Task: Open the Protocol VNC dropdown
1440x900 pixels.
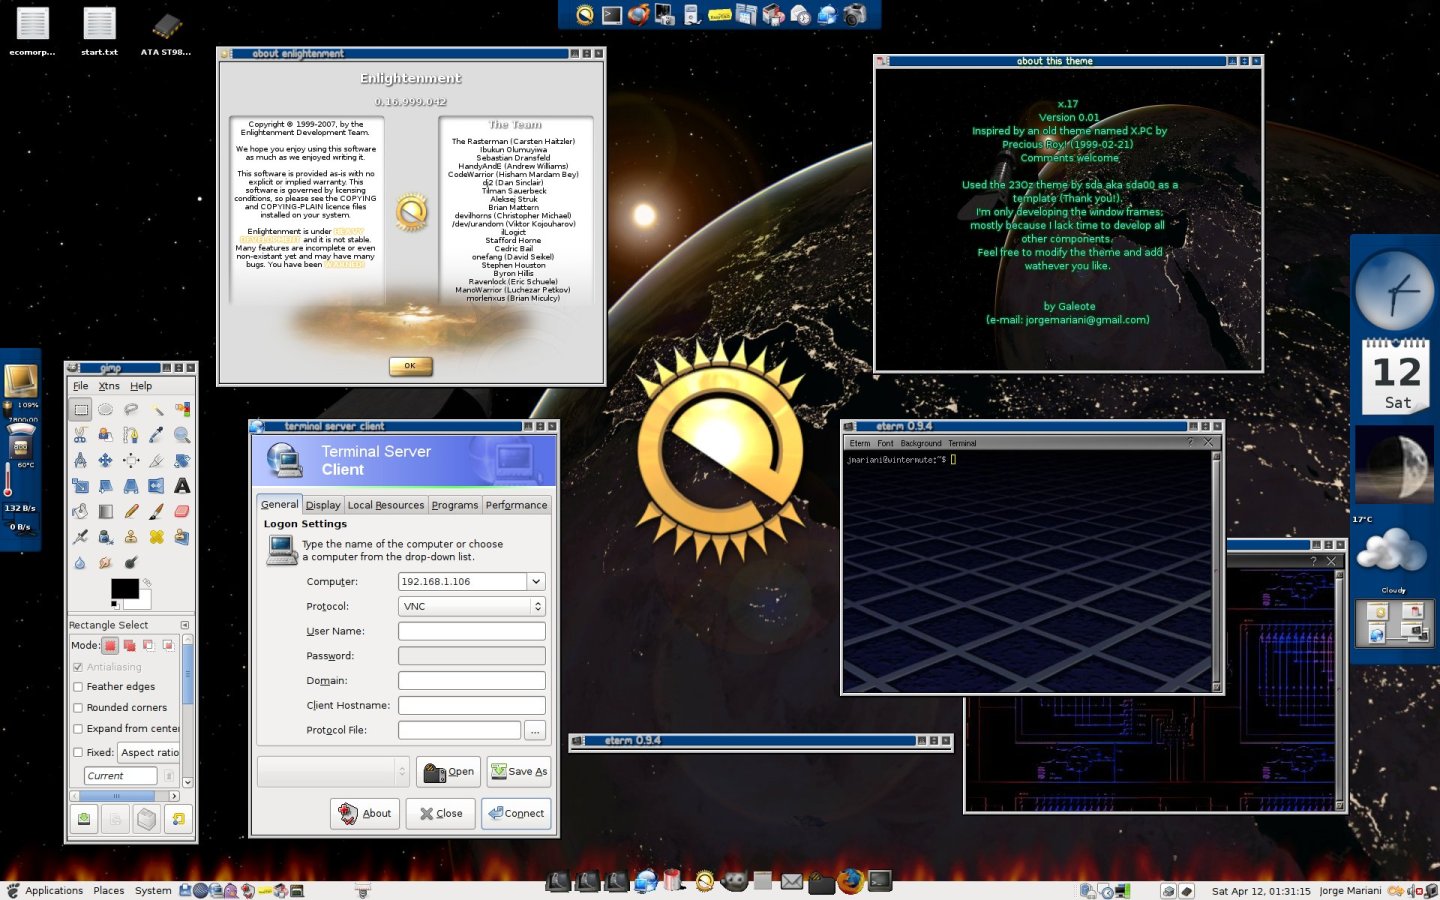Action: 472,606
